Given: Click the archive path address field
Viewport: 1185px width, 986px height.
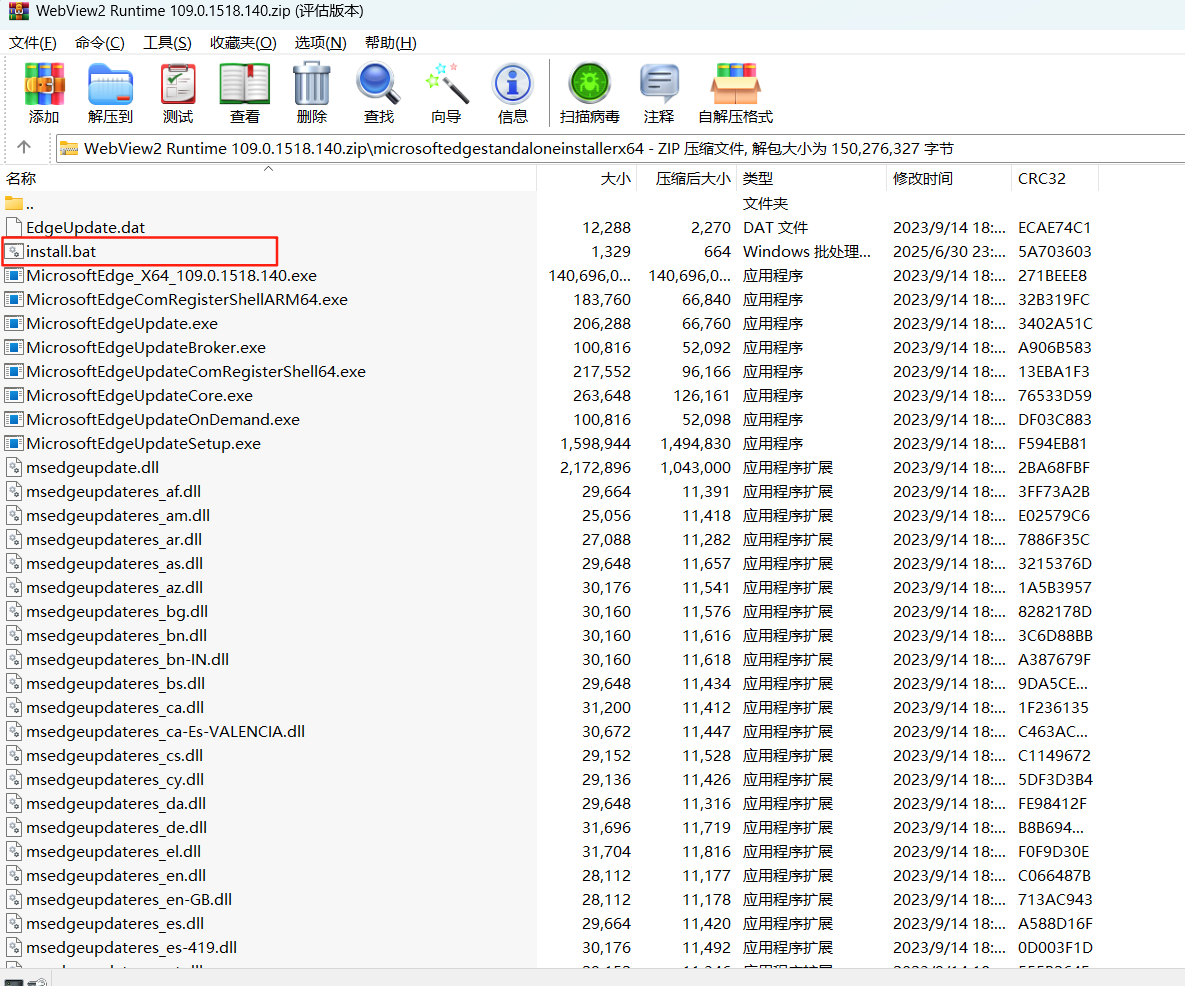Looking at the screenshot, I should (620, 148).
